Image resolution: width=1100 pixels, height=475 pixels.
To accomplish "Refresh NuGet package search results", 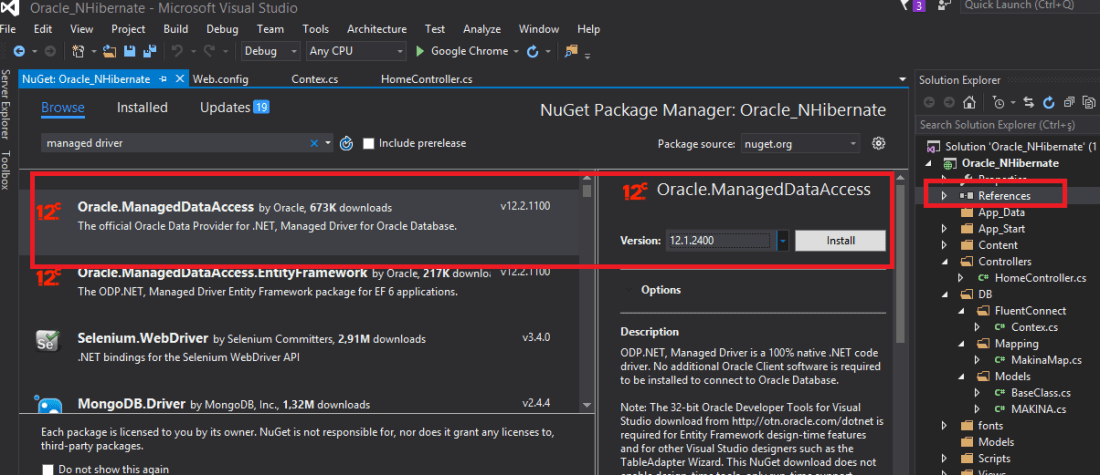I will pyautogui.click(x=346, y=143).
